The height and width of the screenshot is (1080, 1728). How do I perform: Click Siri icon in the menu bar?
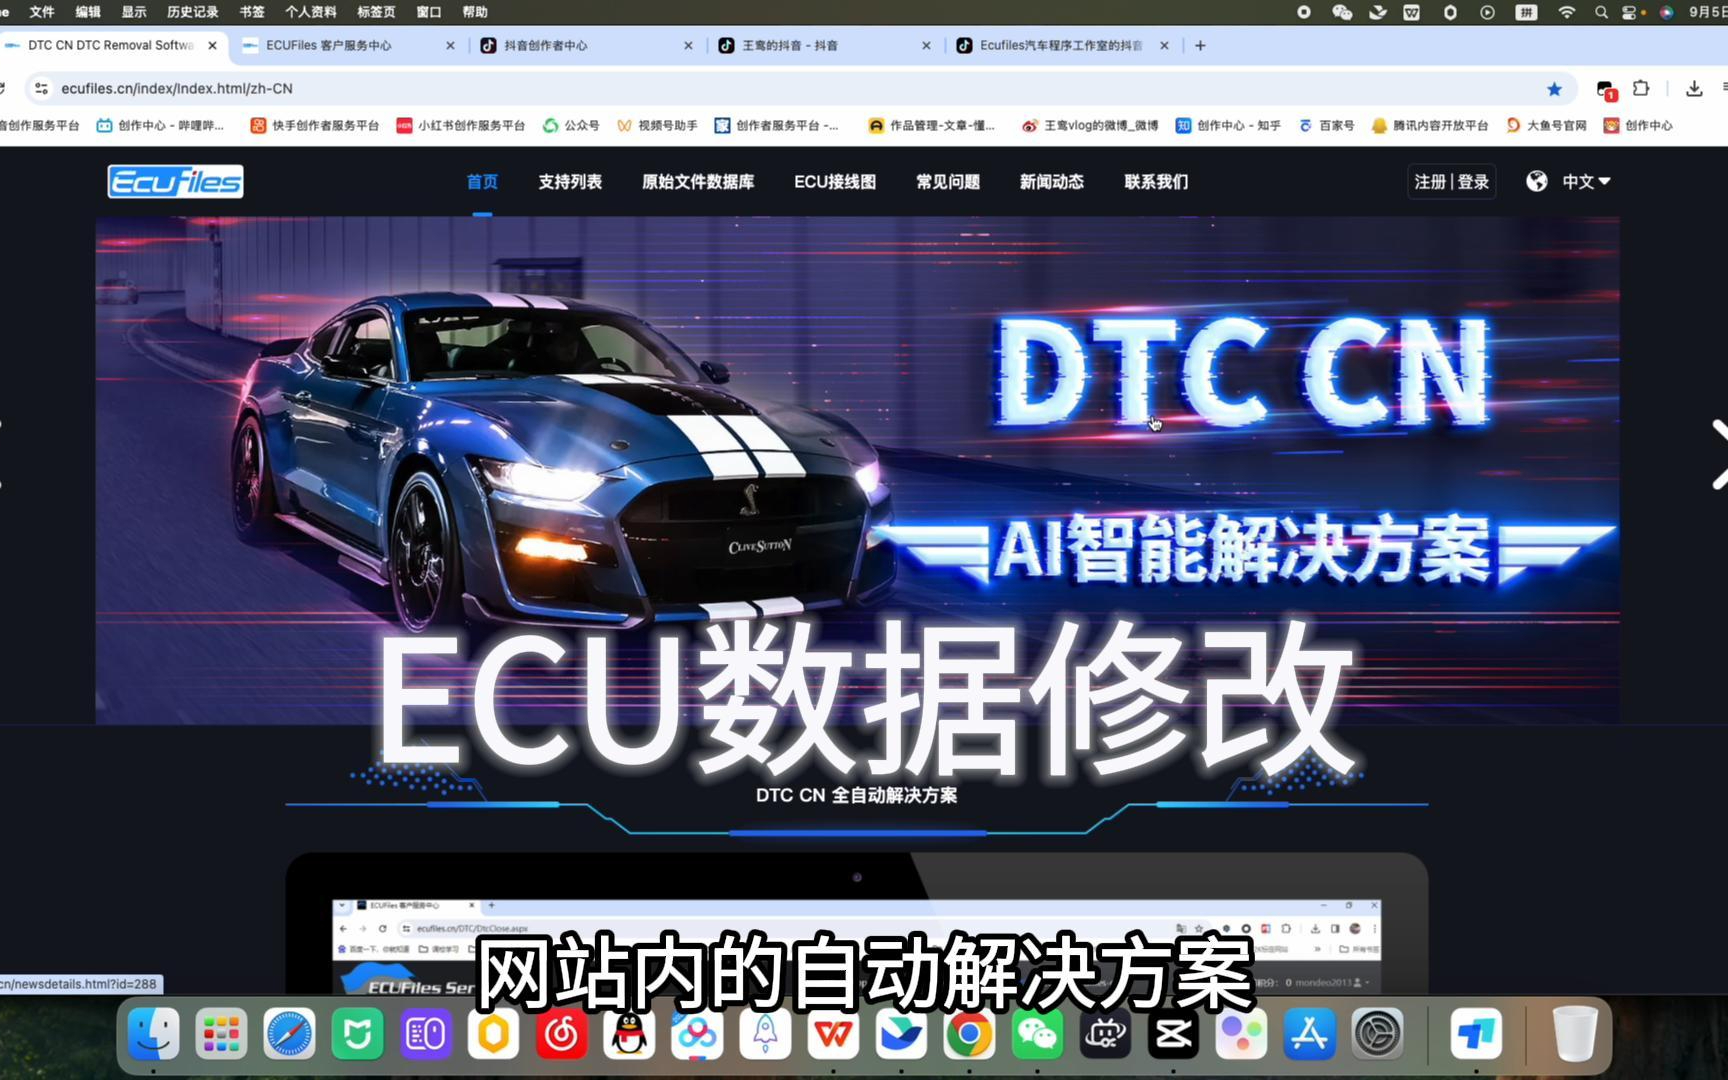point(1666,12)
